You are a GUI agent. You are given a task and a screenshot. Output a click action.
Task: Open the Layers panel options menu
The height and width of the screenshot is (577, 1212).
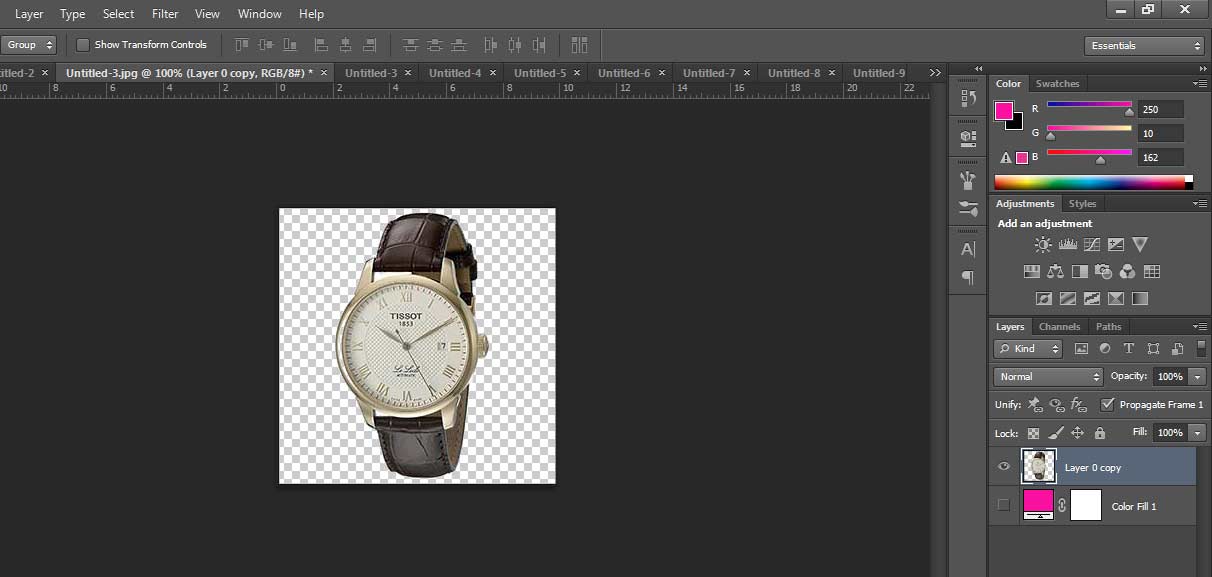1200,327
